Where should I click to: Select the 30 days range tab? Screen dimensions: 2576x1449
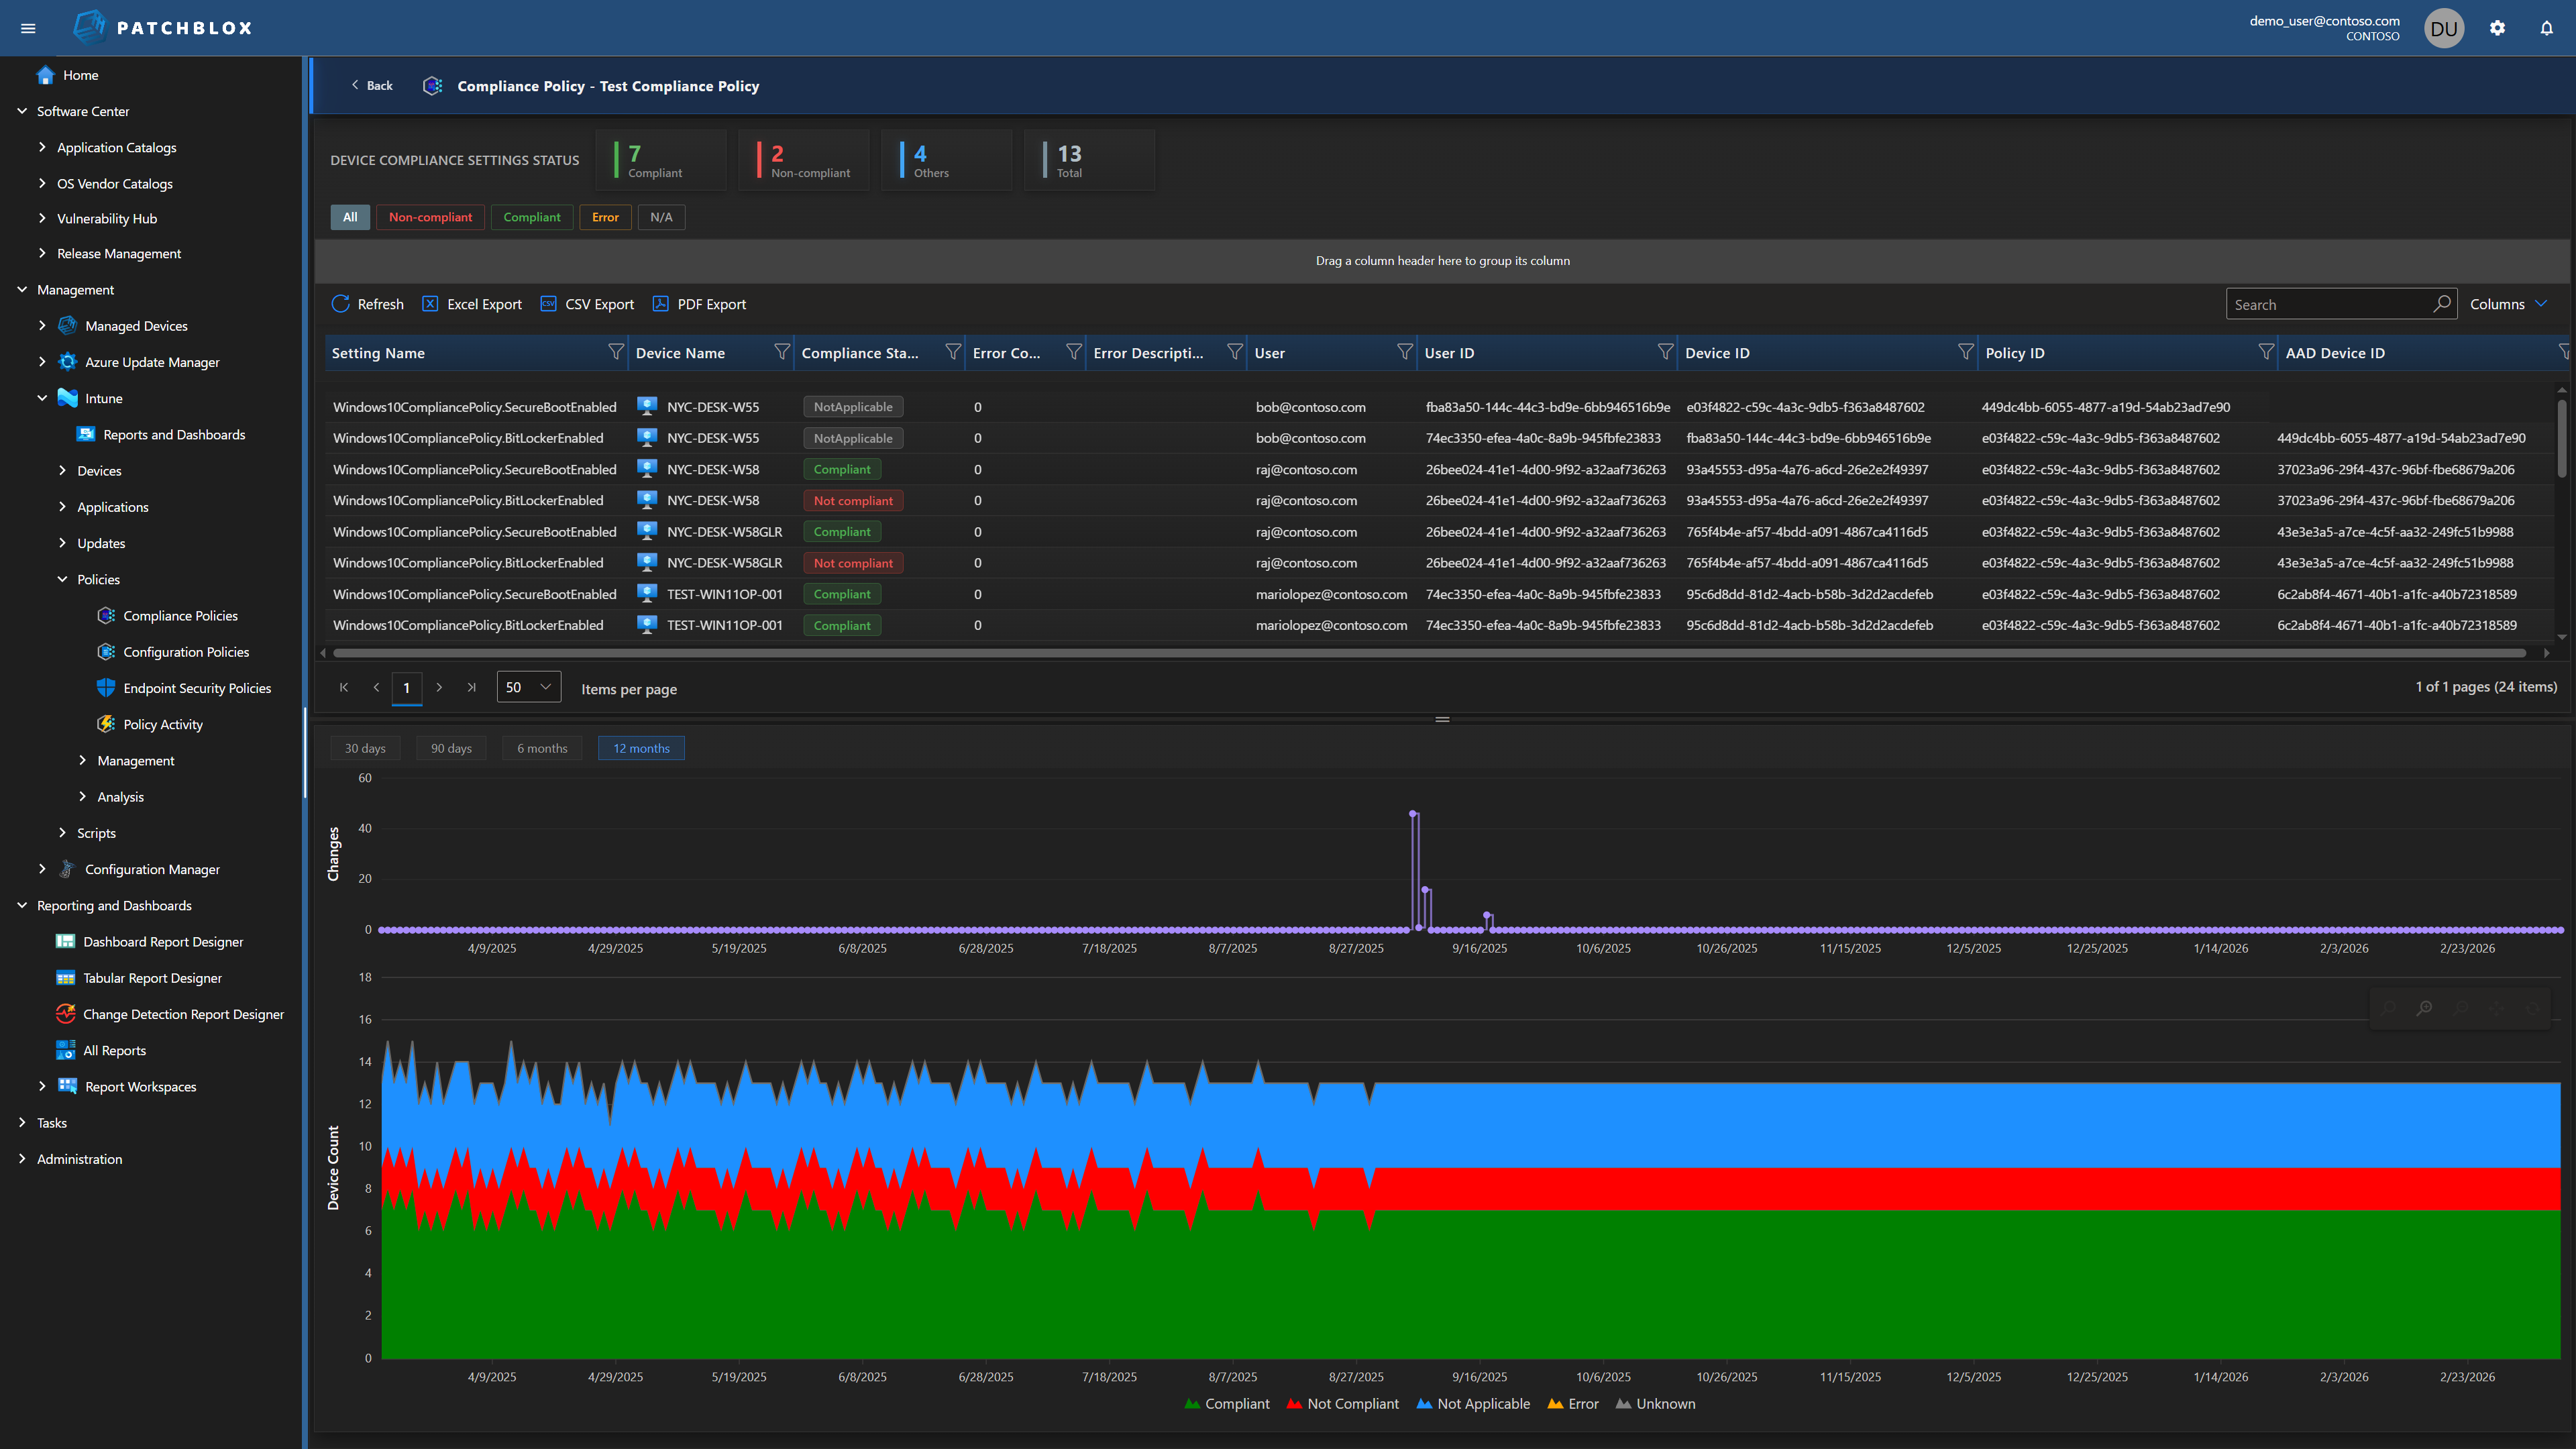[x=365, y=748]
